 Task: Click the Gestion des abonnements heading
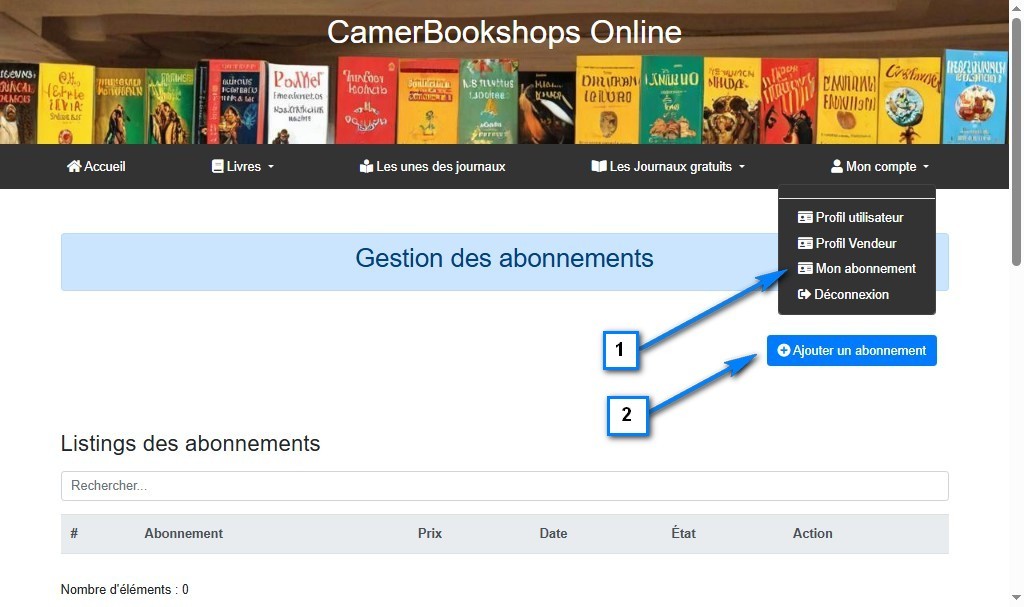click(504, 258)
